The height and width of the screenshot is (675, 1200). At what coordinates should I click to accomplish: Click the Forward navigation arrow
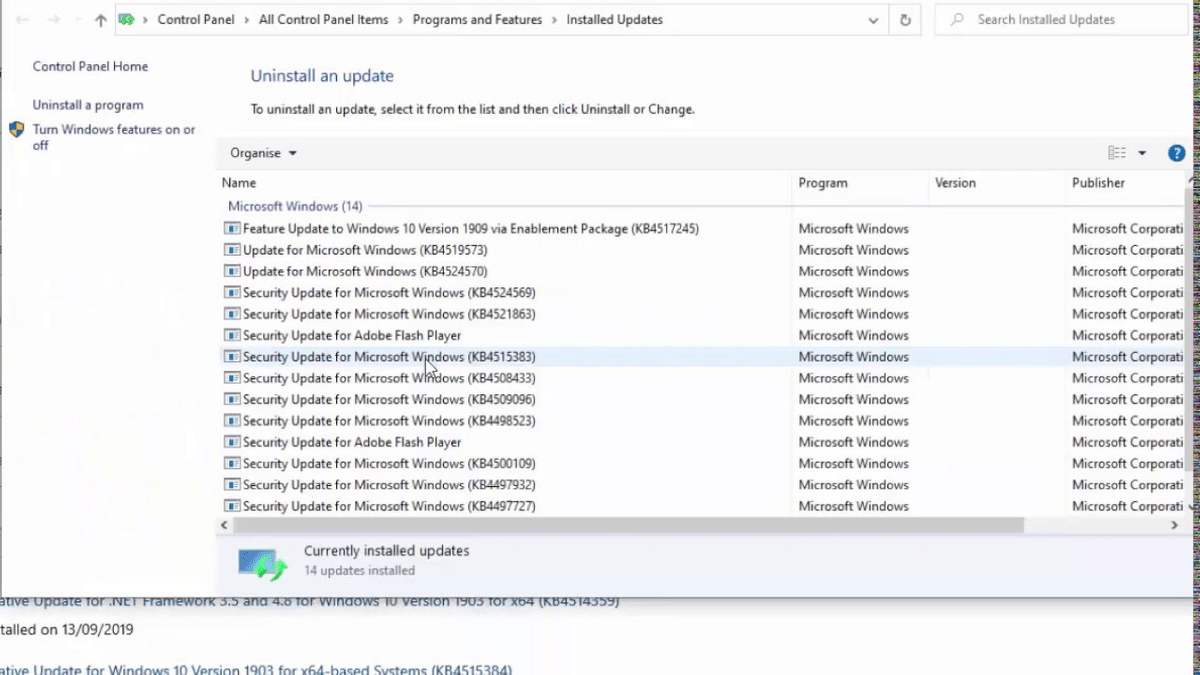tap(54, 20)
